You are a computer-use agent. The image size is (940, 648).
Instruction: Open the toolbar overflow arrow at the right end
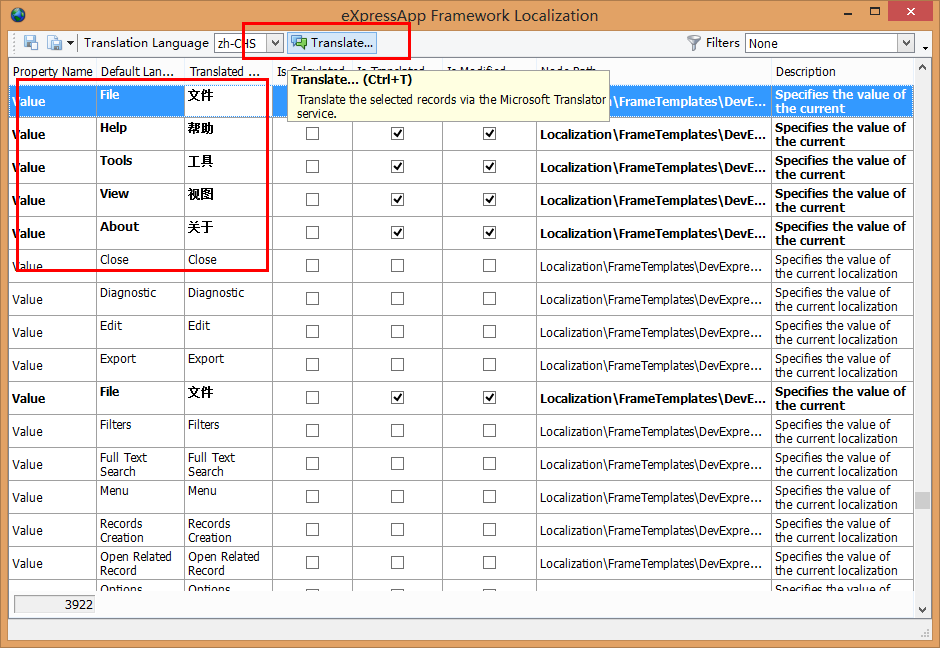pyautogui.click(x=926, y=47)
